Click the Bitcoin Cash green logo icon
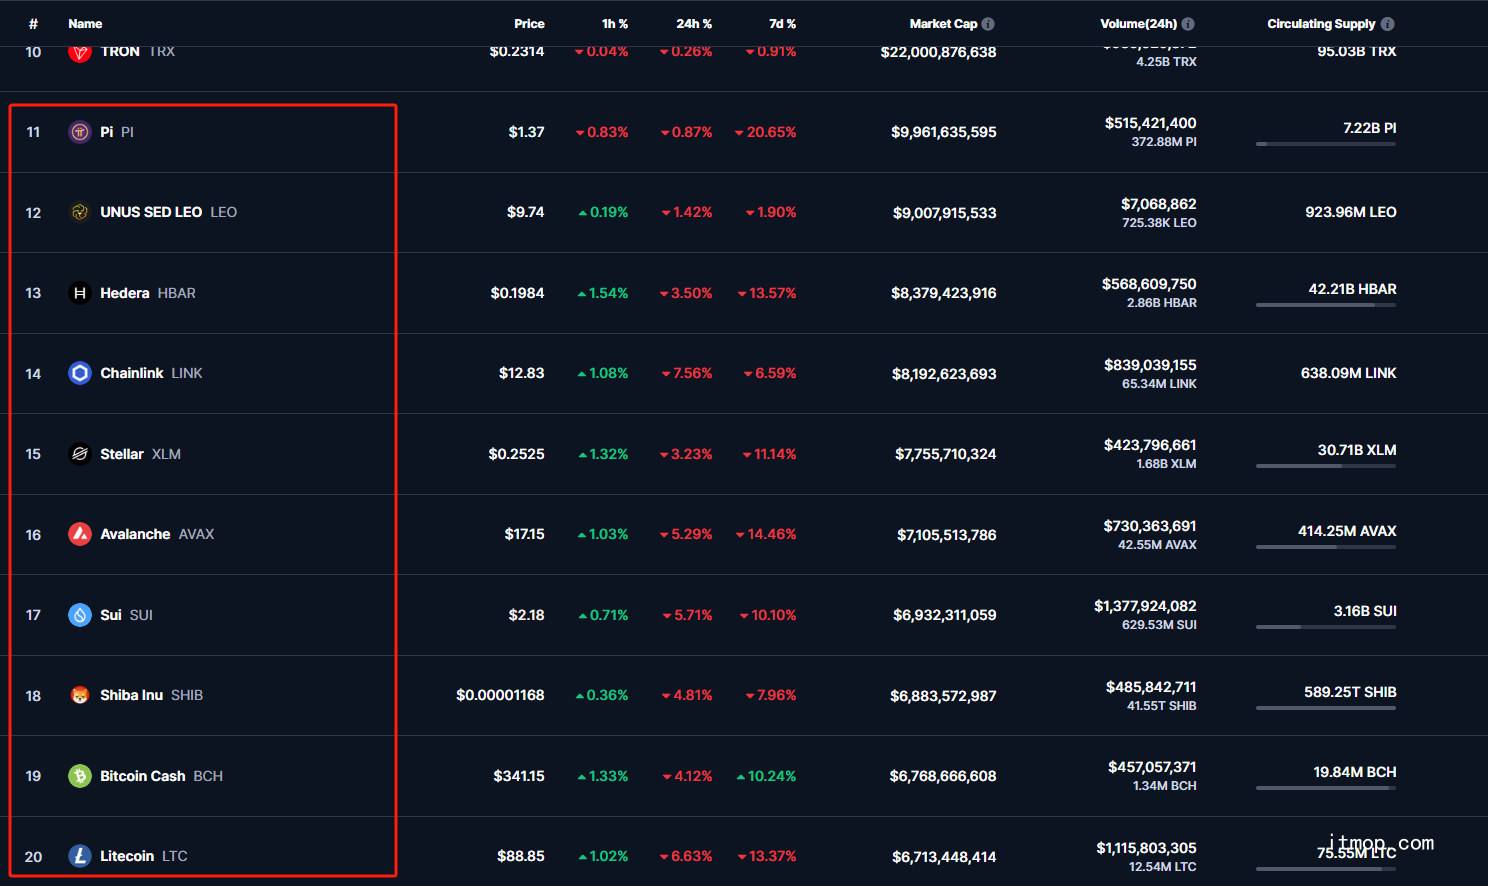This screenshot has height=886, width=1488. coord(80,776)
